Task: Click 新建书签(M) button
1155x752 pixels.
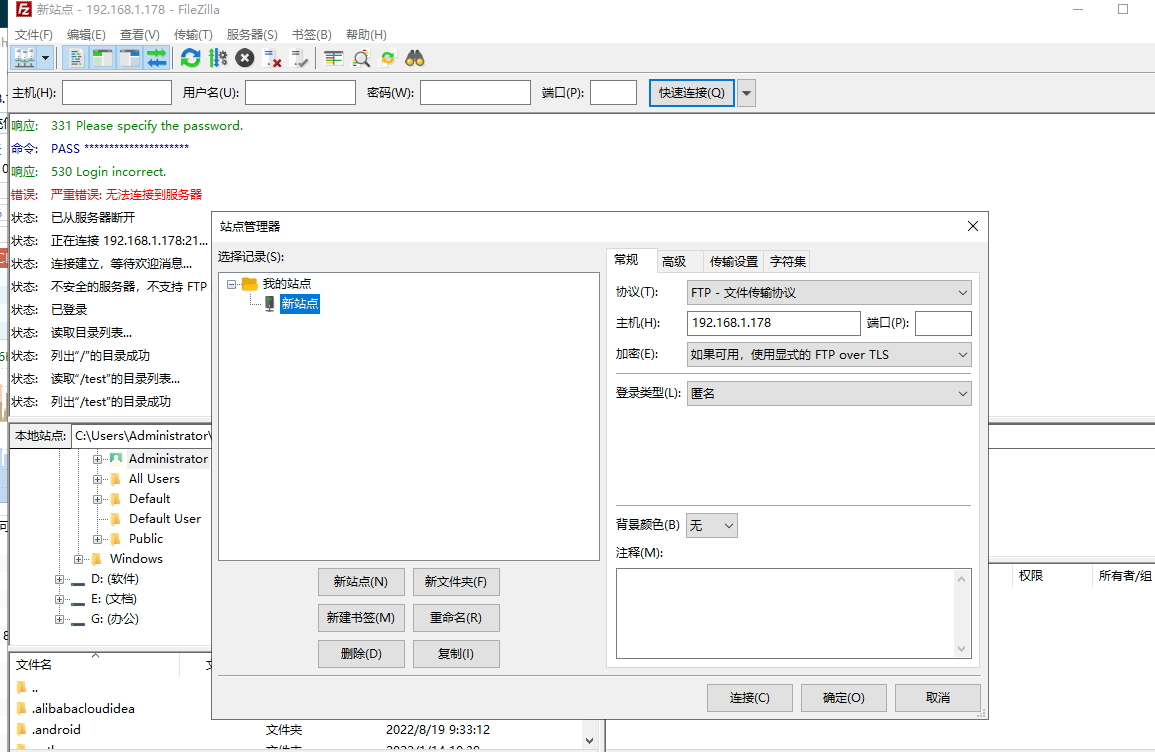Action: (x=361, y=618)
